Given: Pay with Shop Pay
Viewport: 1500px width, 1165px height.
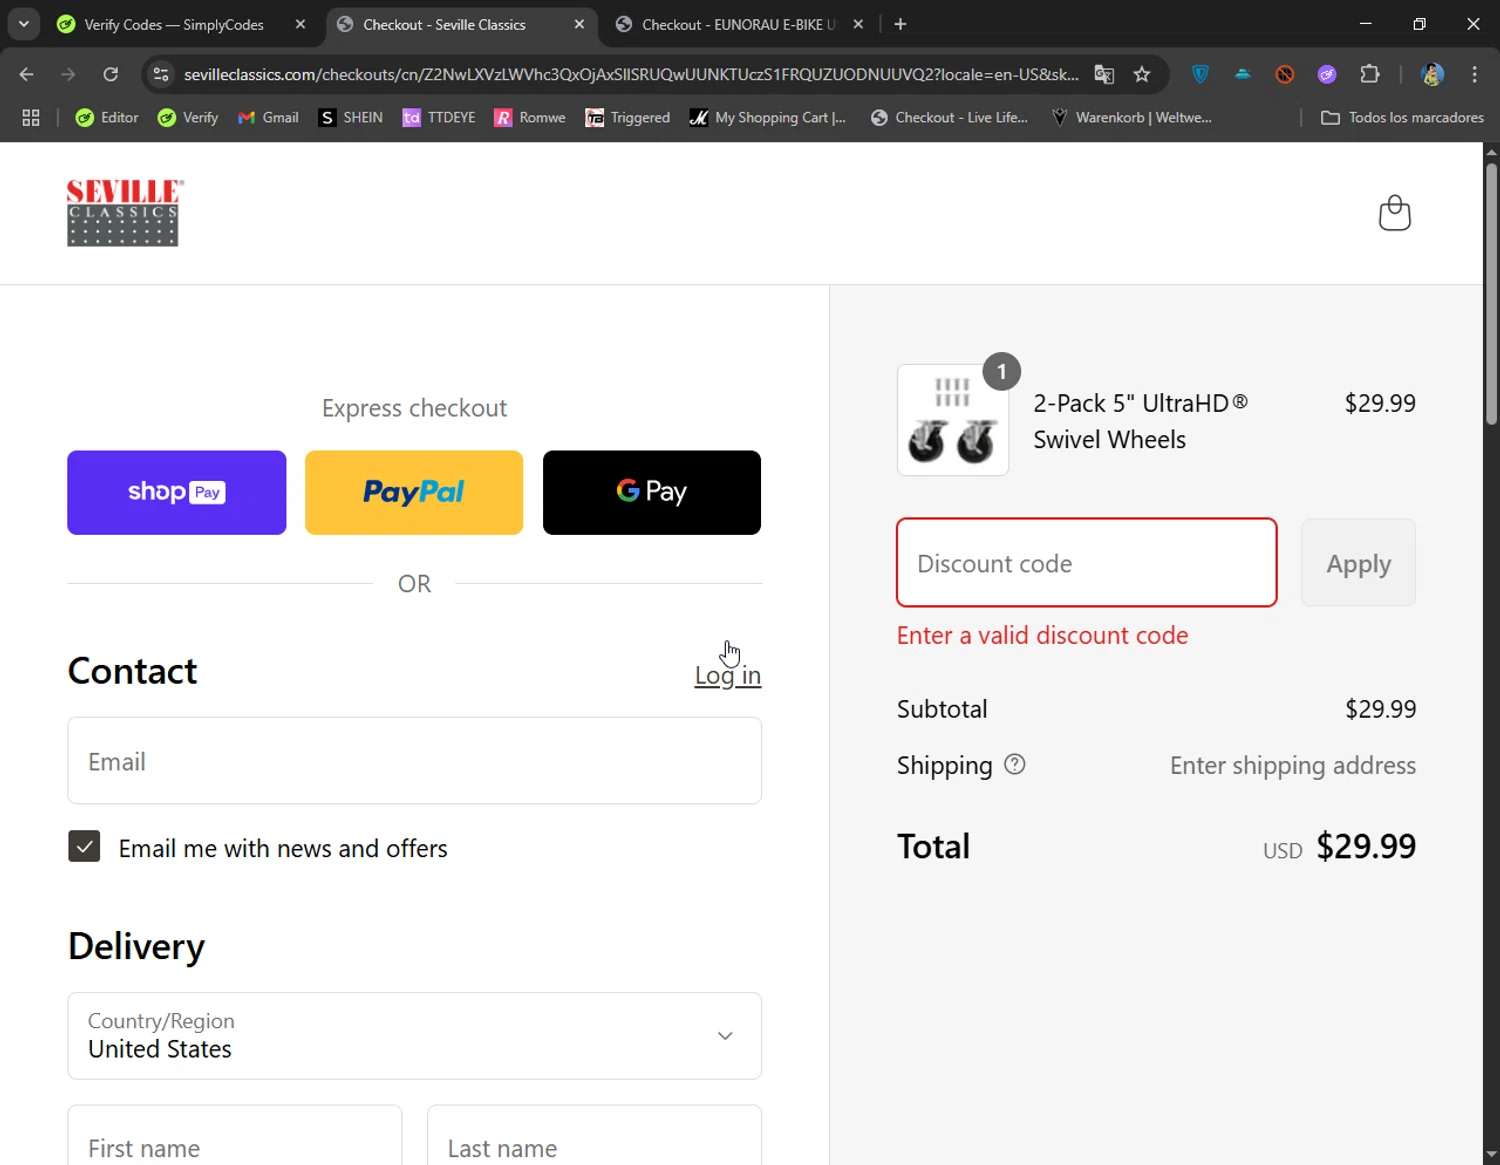Looking at the screenshot, I should (176, 492).
